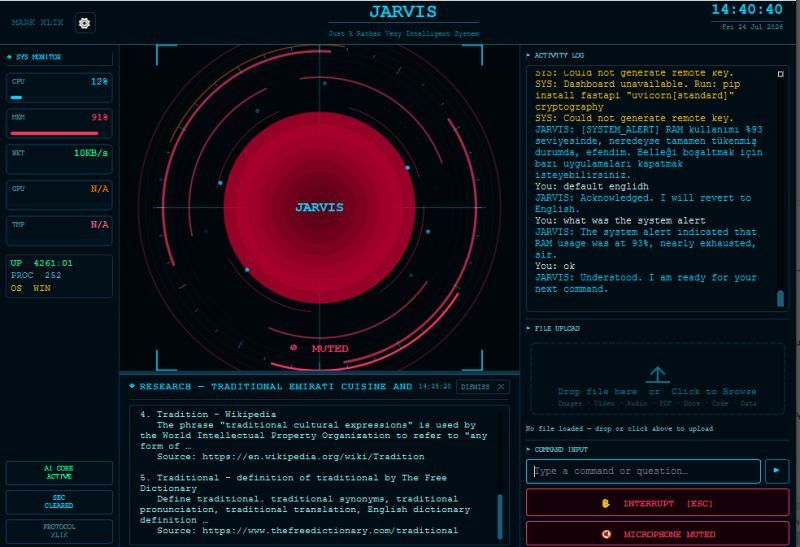This screenshot has height=547, width=800.
Task: Click result '5. Traditional - definition of traditional'
Action: pos(293,483)
